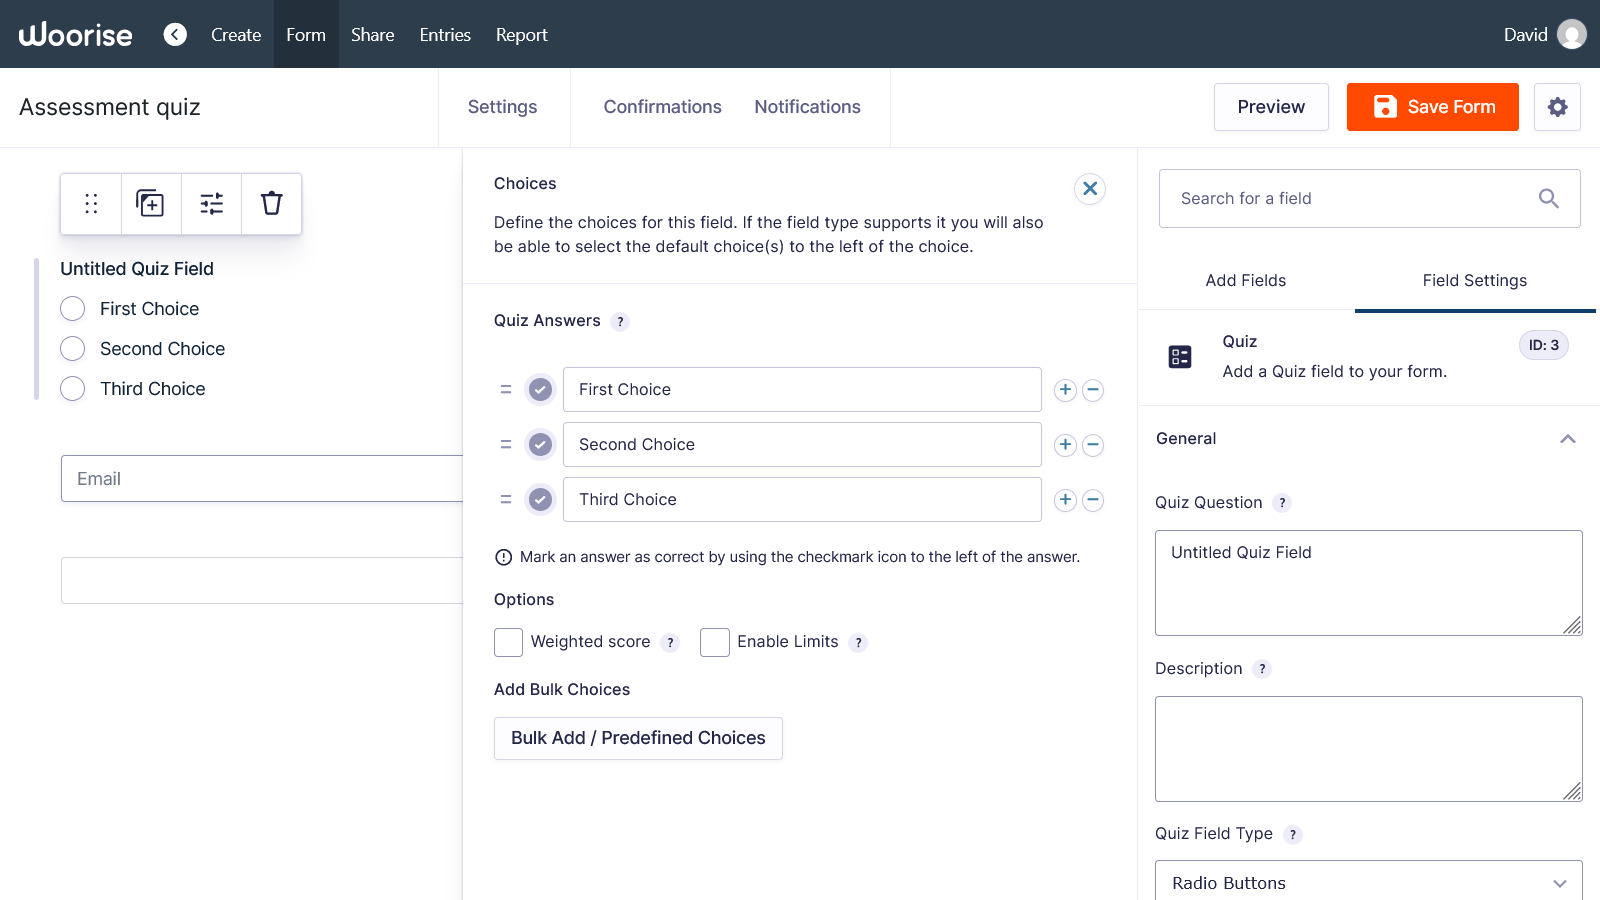Delete the field with trash icon
This screenshot has width=1600, height=900.
tap(271, 204)
